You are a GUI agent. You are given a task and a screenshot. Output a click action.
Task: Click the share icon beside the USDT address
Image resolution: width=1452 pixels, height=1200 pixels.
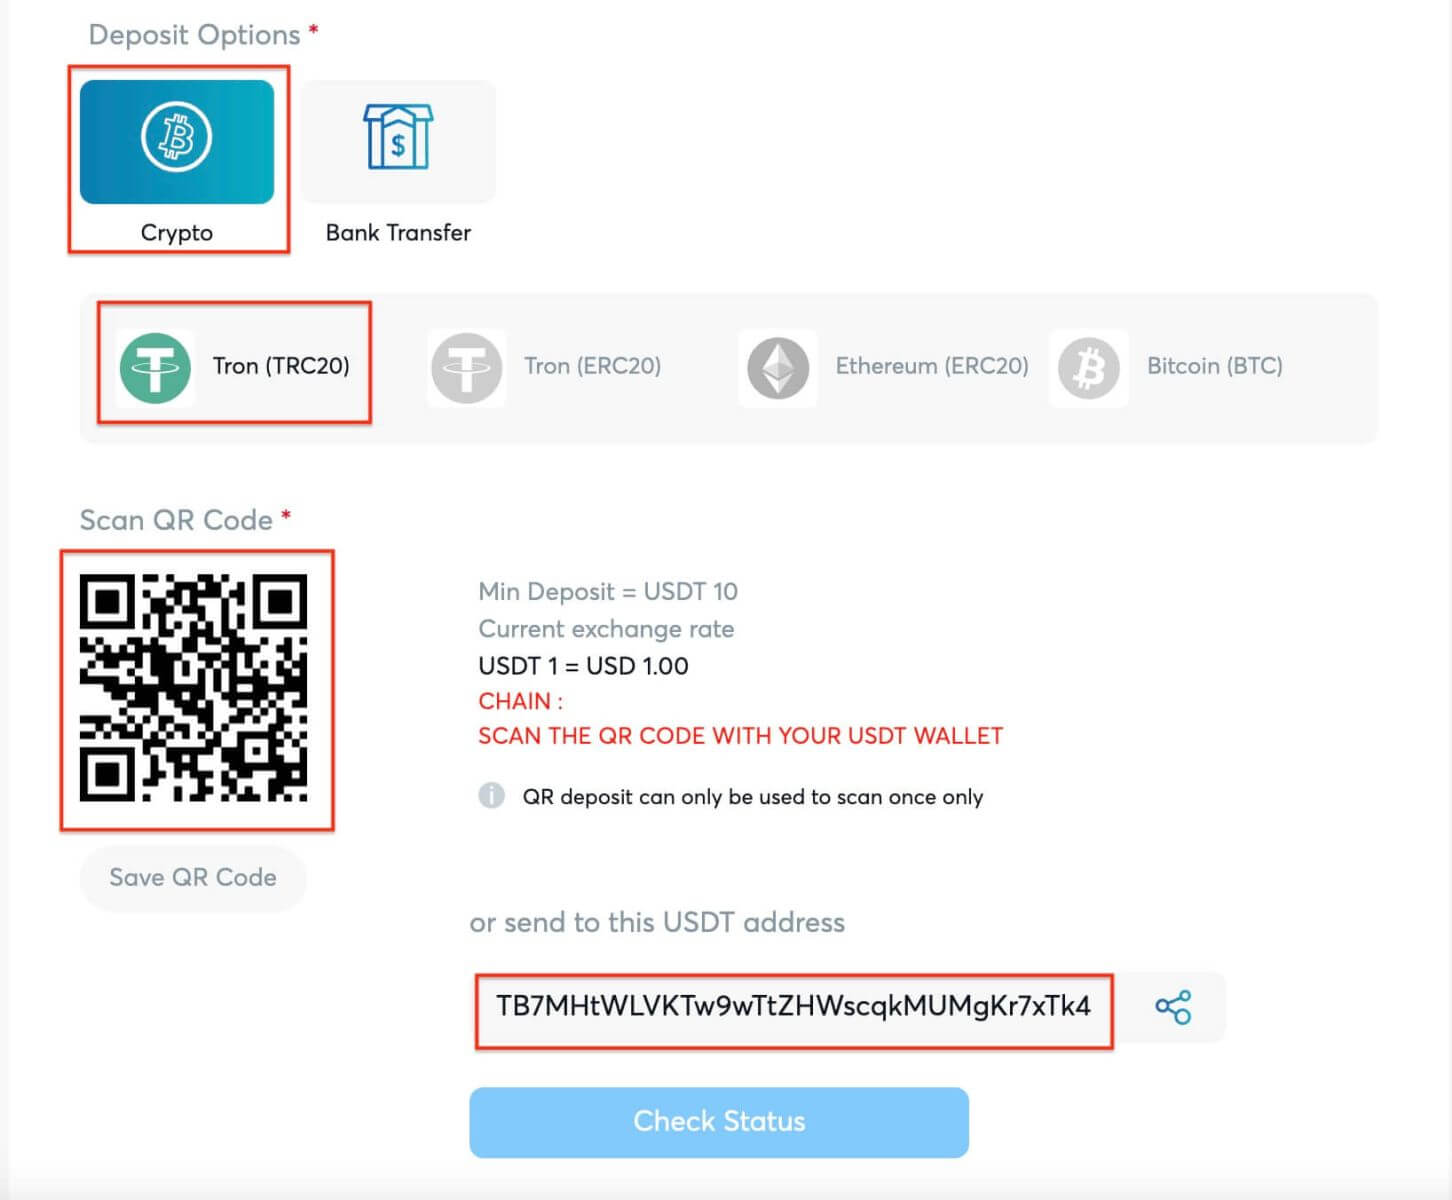(x=1173, y=1007)
